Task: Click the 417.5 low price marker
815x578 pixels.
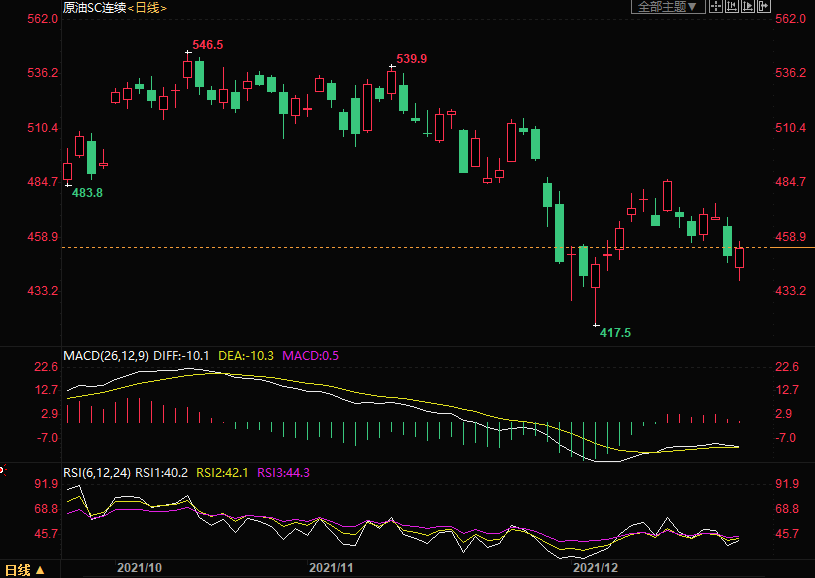Action: click(615, 332)
